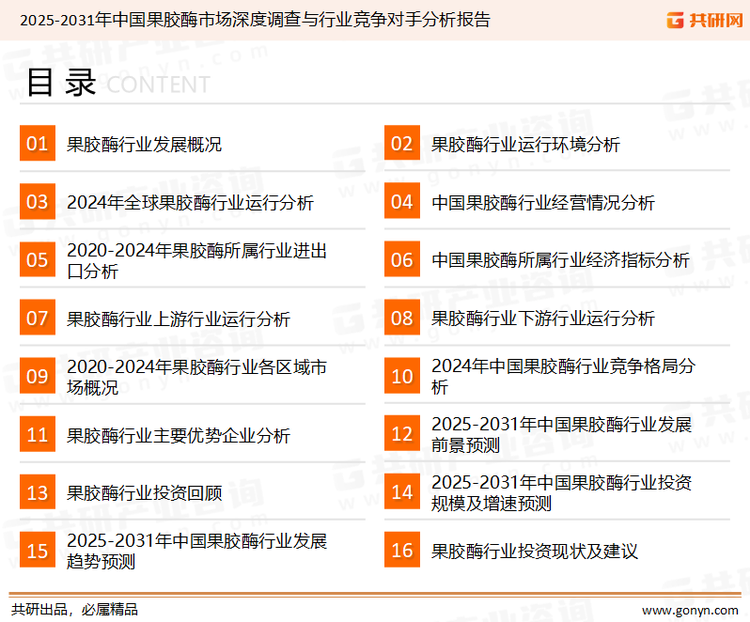Screen dimensions: 750x622
Task: Click the orange 08 number box
Action: pyautogui.click(x=402, y=318)
